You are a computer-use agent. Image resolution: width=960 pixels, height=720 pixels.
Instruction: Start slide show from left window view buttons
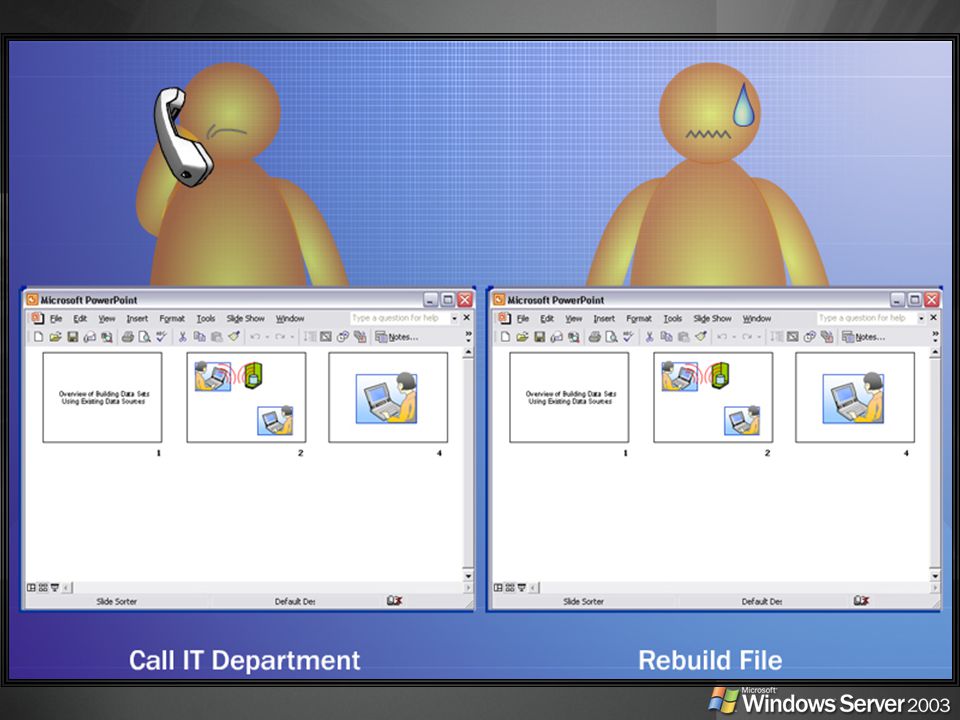[x=55, y=588]
